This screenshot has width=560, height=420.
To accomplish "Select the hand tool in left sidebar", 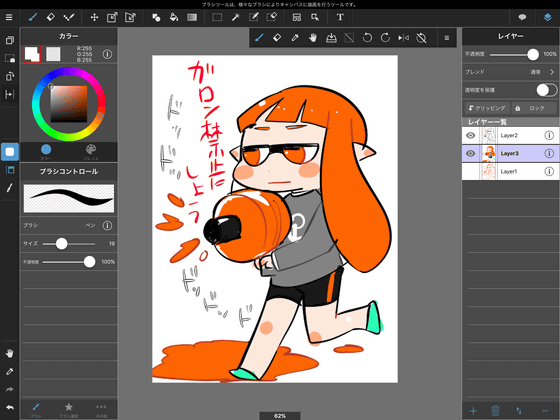I will pos(10,353).
